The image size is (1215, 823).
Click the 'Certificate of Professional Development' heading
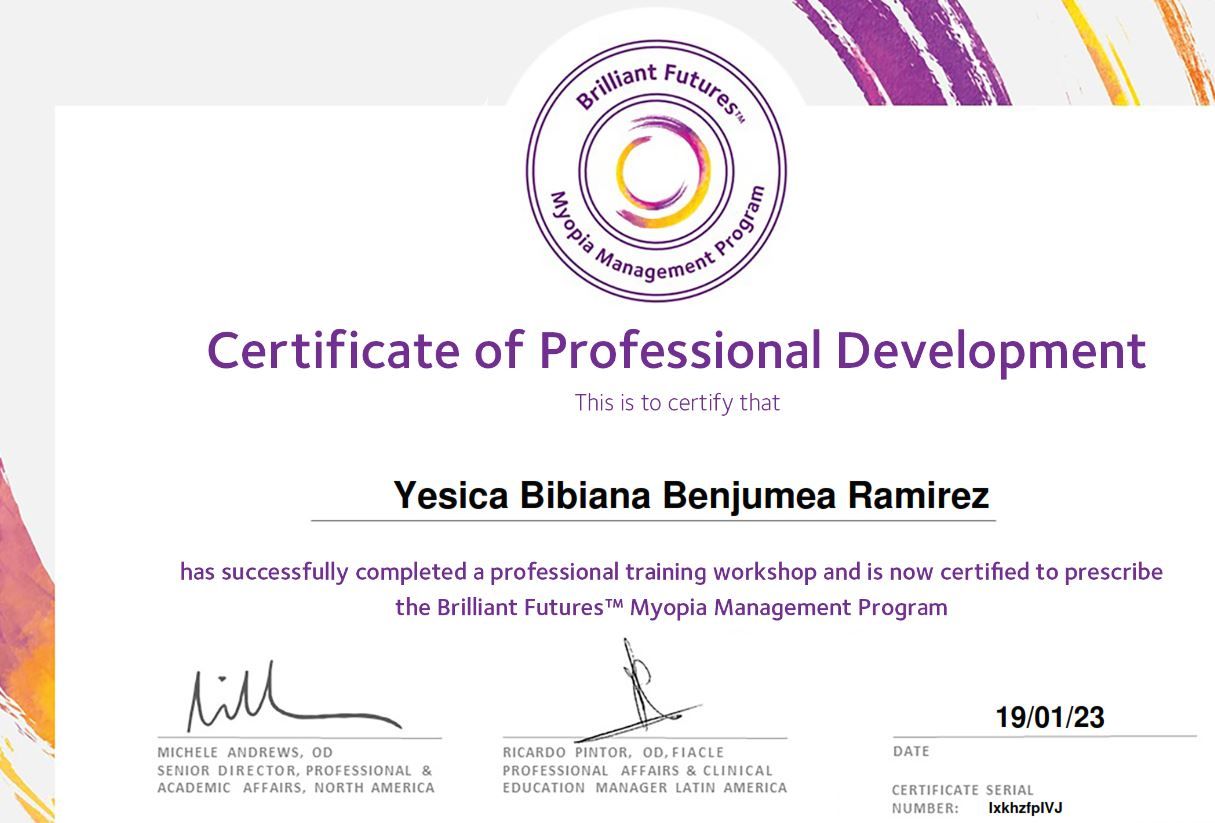676,351
